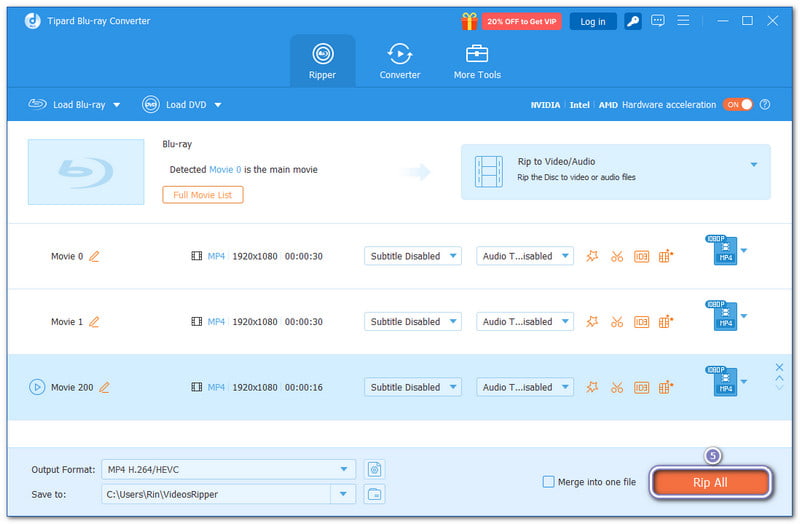
Task: Open output format settings icon
Action: (x=375, y=469)
